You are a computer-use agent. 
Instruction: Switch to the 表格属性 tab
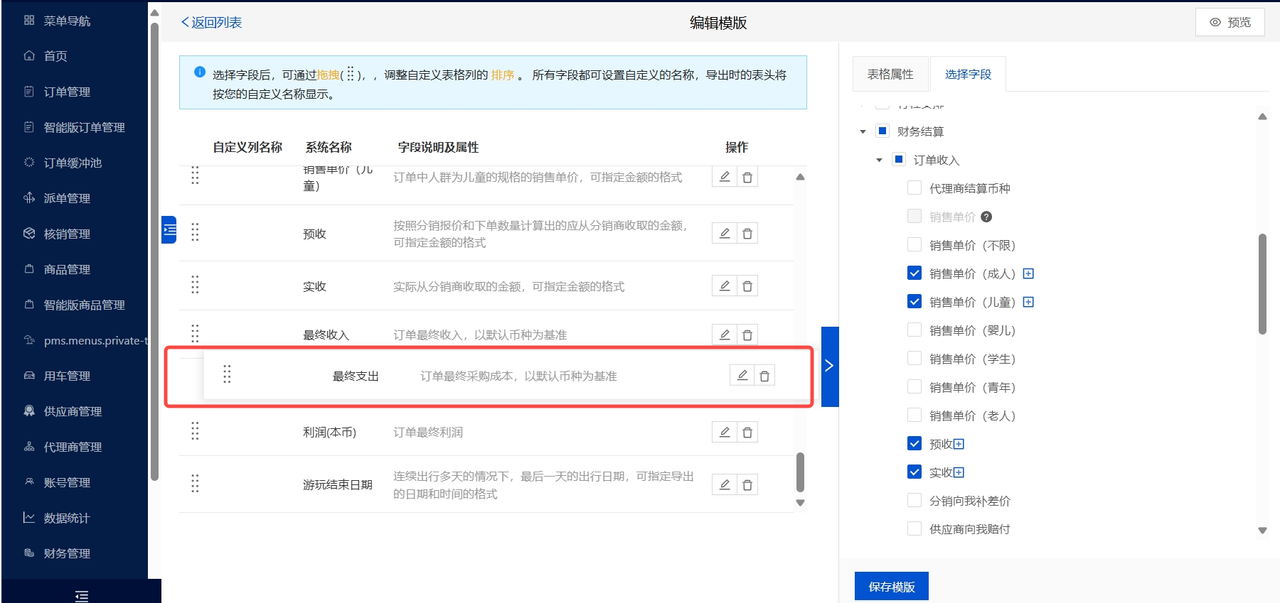(x=890, y=75)
